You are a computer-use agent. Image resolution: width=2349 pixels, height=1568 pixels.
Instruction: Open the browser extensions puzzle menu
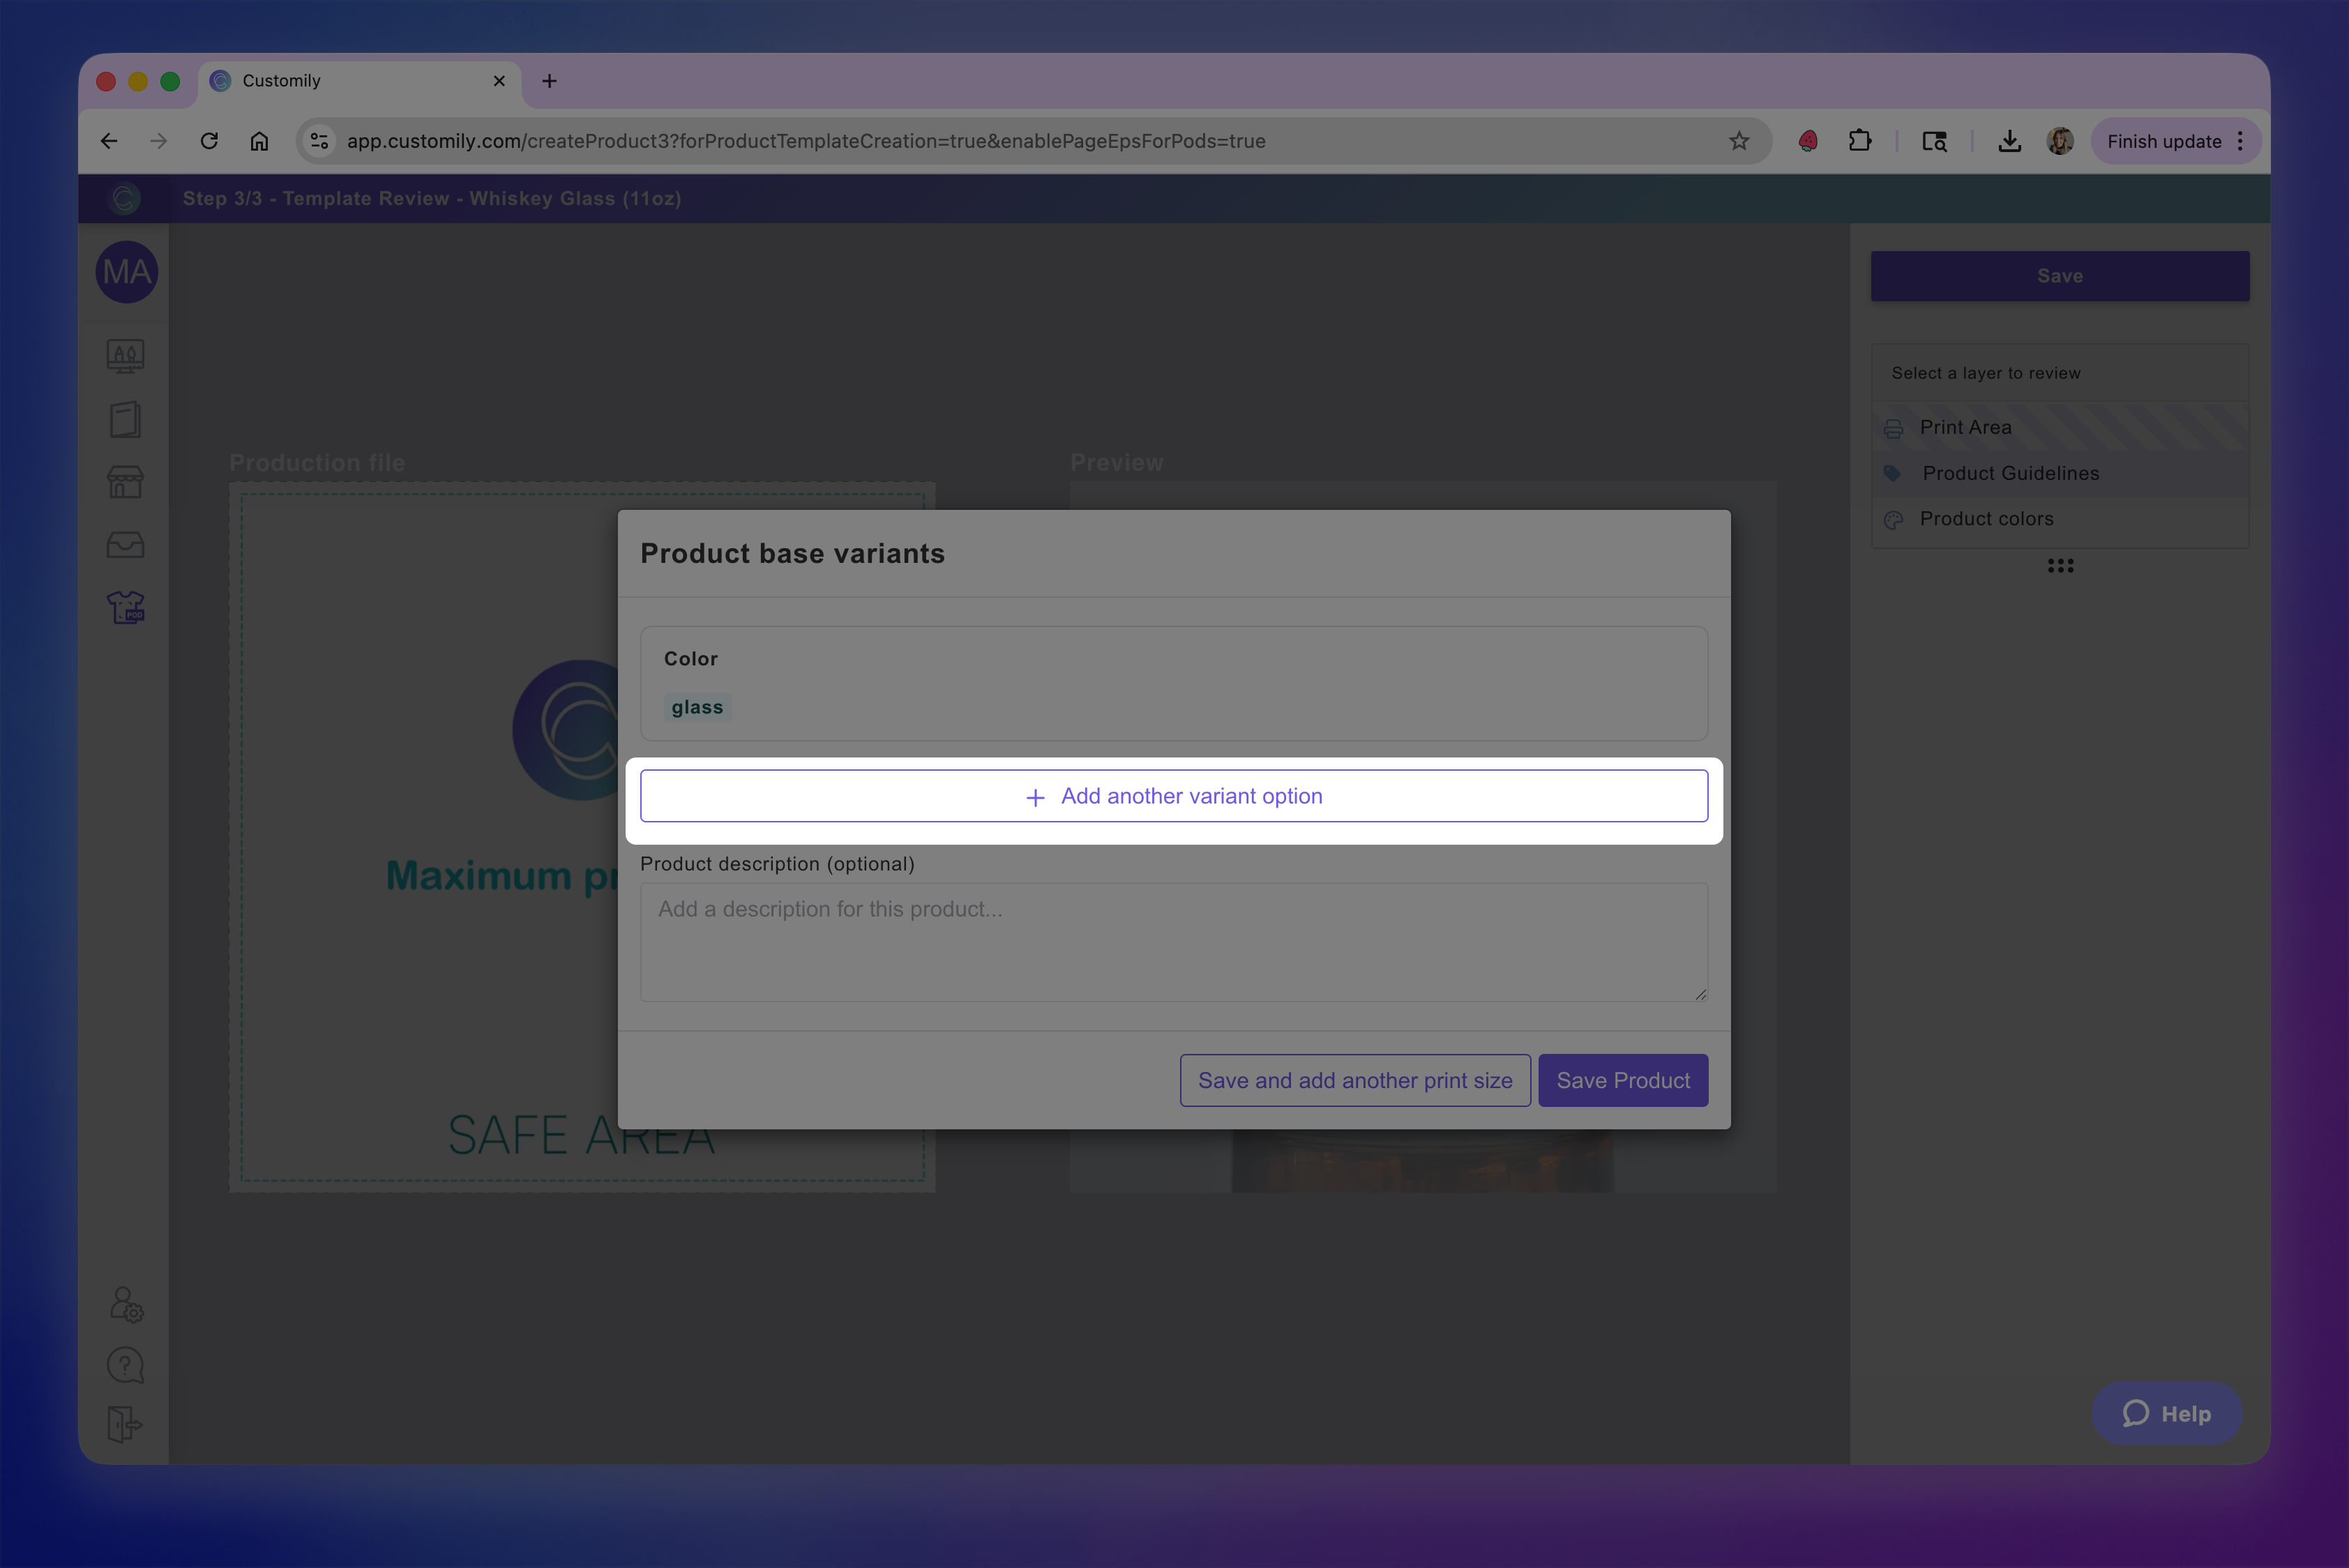1861,141
